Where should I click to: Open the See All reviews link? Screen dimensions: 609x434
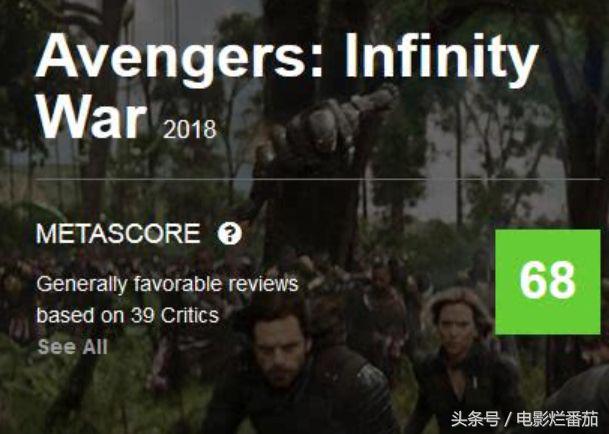point(73,347)
